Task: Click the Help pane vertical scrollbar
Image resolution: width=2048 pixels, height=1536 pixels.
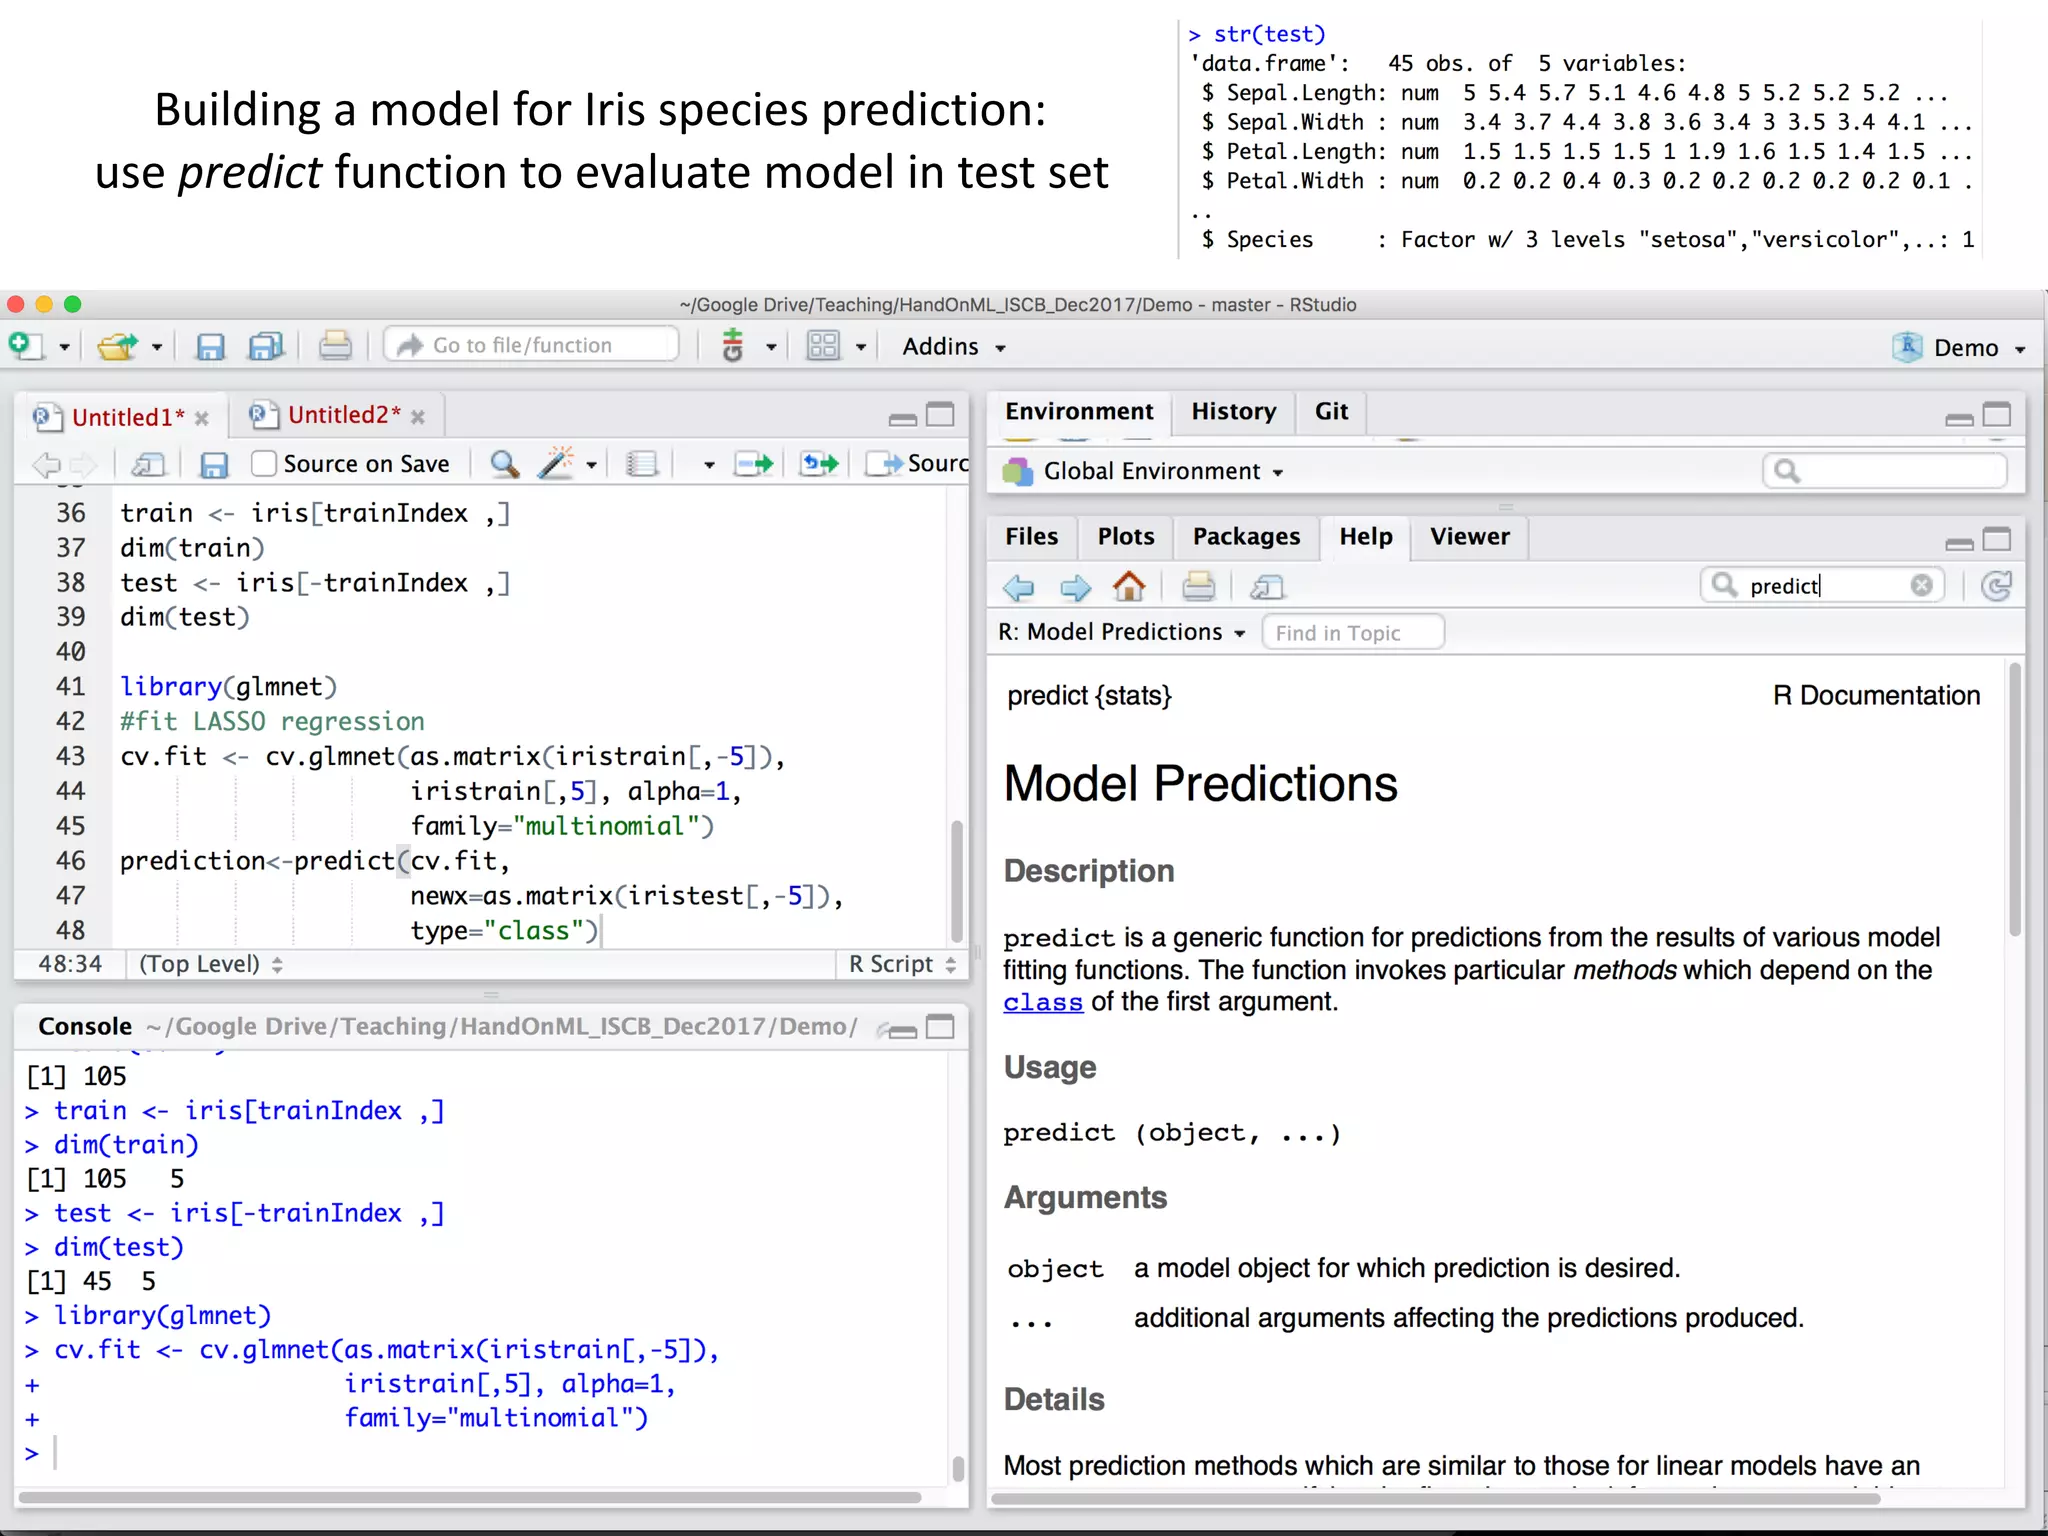Action: tap(2015, 800)
